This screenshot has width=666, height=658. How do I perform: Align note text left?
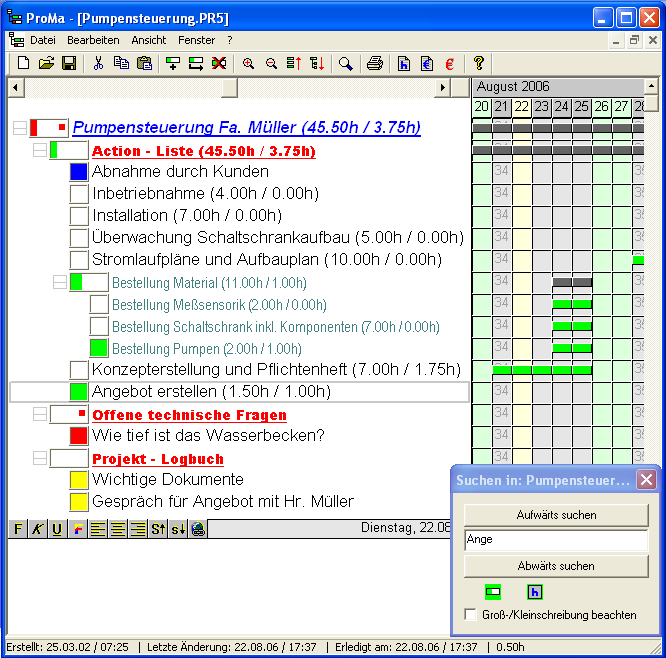(98, 529)
